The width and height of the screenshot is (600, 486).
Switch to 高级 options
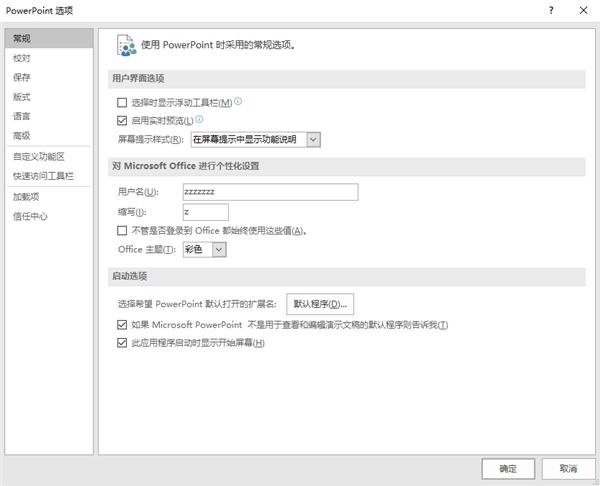pyautogui.click(x=49, y=135)
